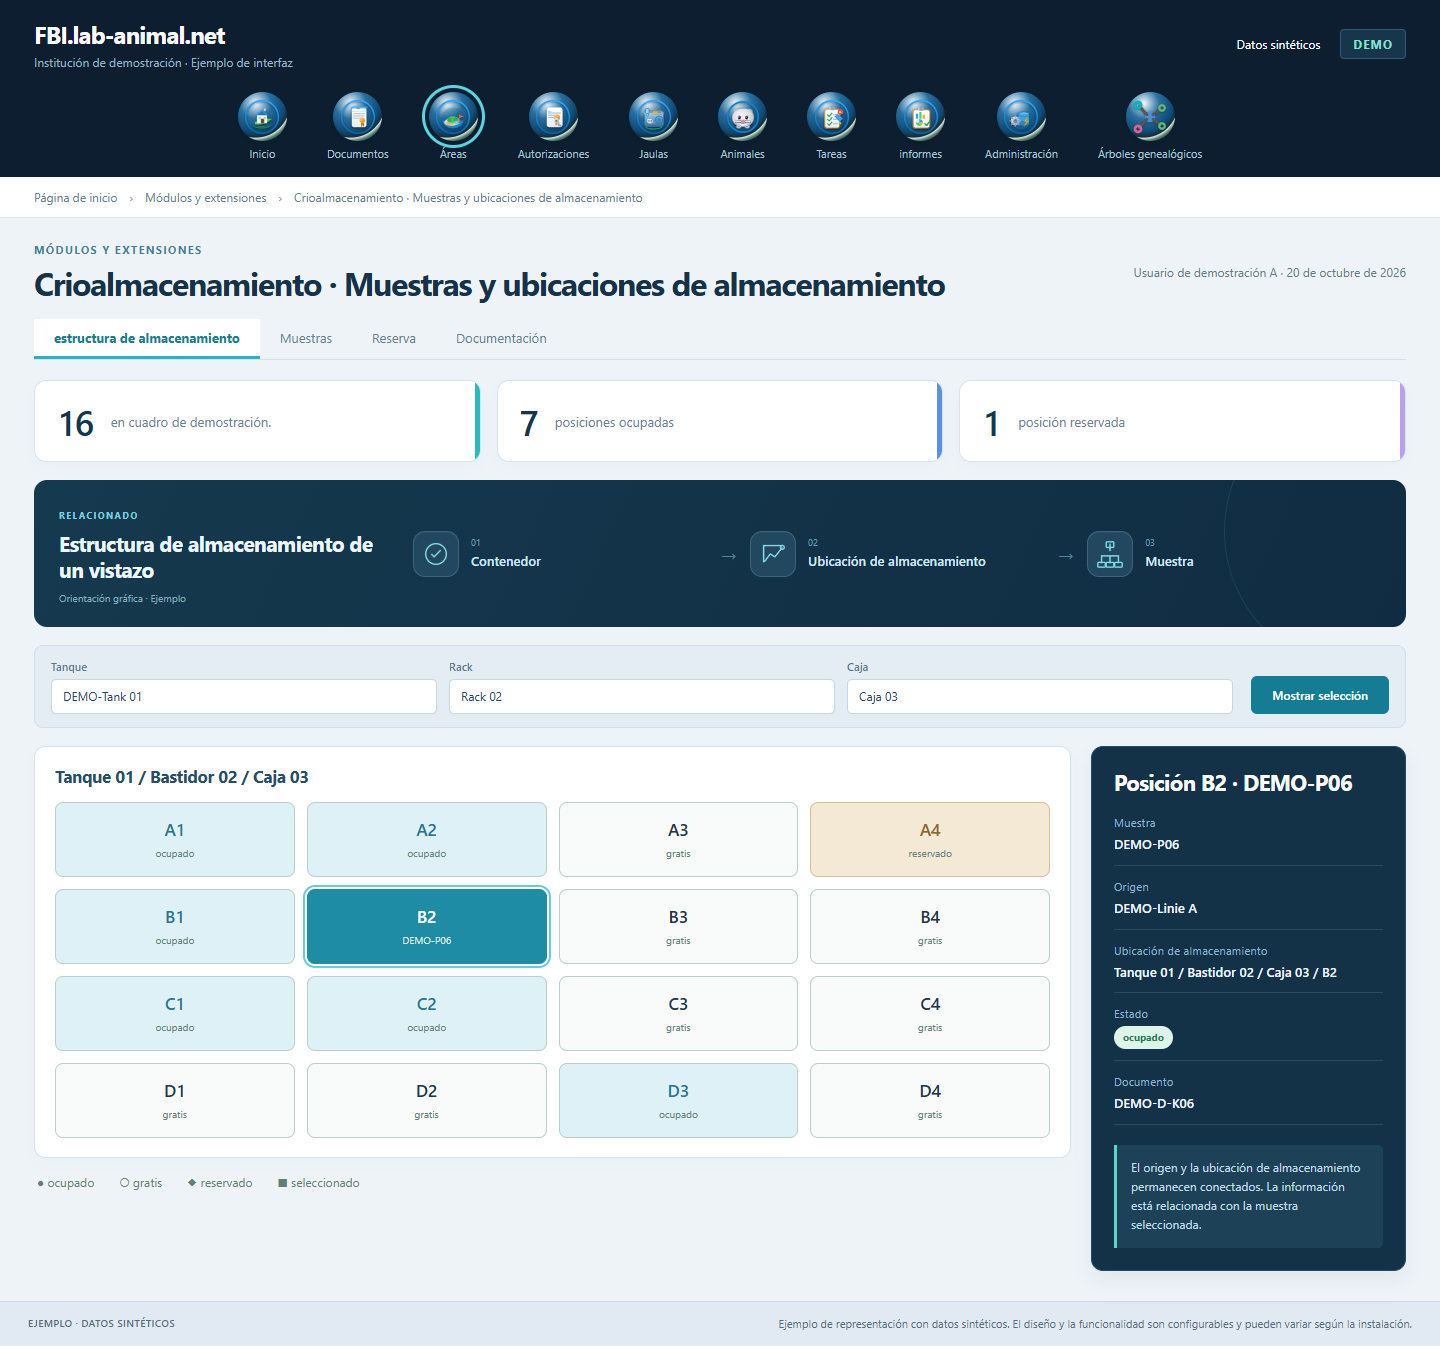Open the Informes reports icon

[x=920, y=117]
